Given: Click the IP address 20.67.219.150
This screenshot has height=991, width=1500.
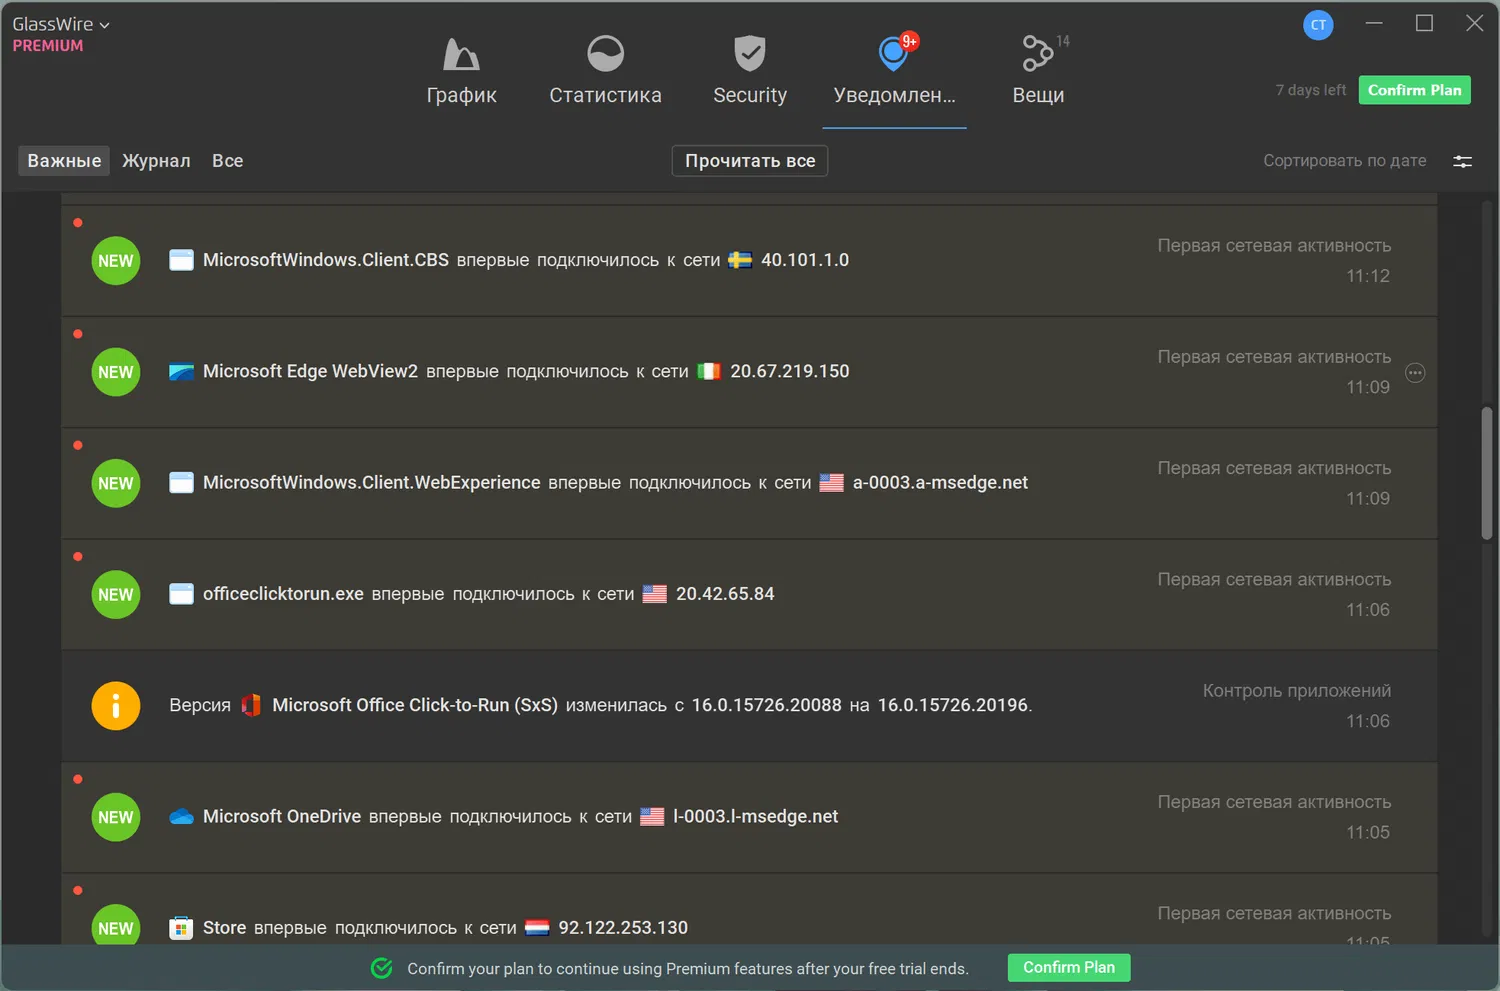Looking at the screenshot, I should click(x=790, y=371).
